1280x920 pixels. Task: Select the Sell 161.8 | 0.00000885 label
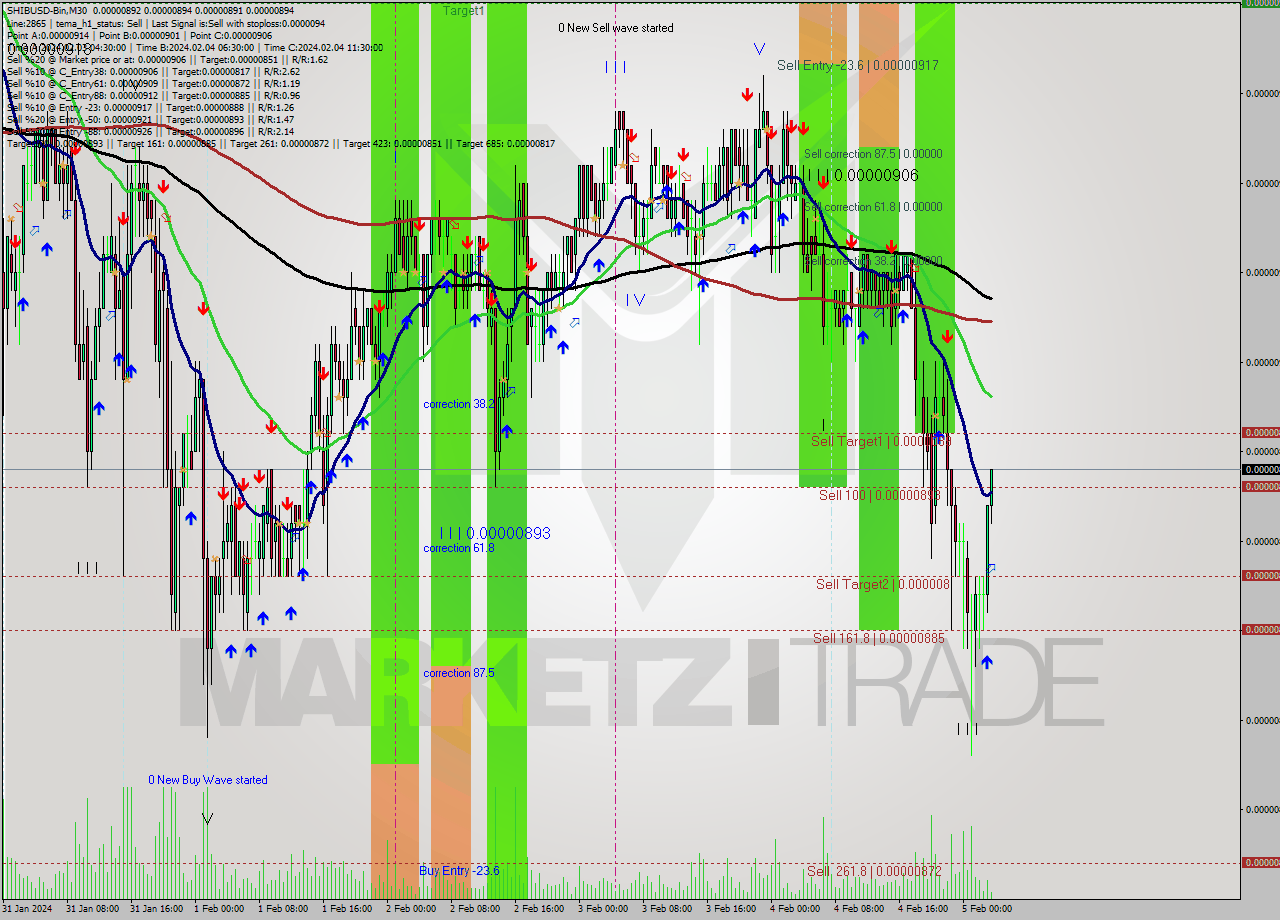(878, 638)
